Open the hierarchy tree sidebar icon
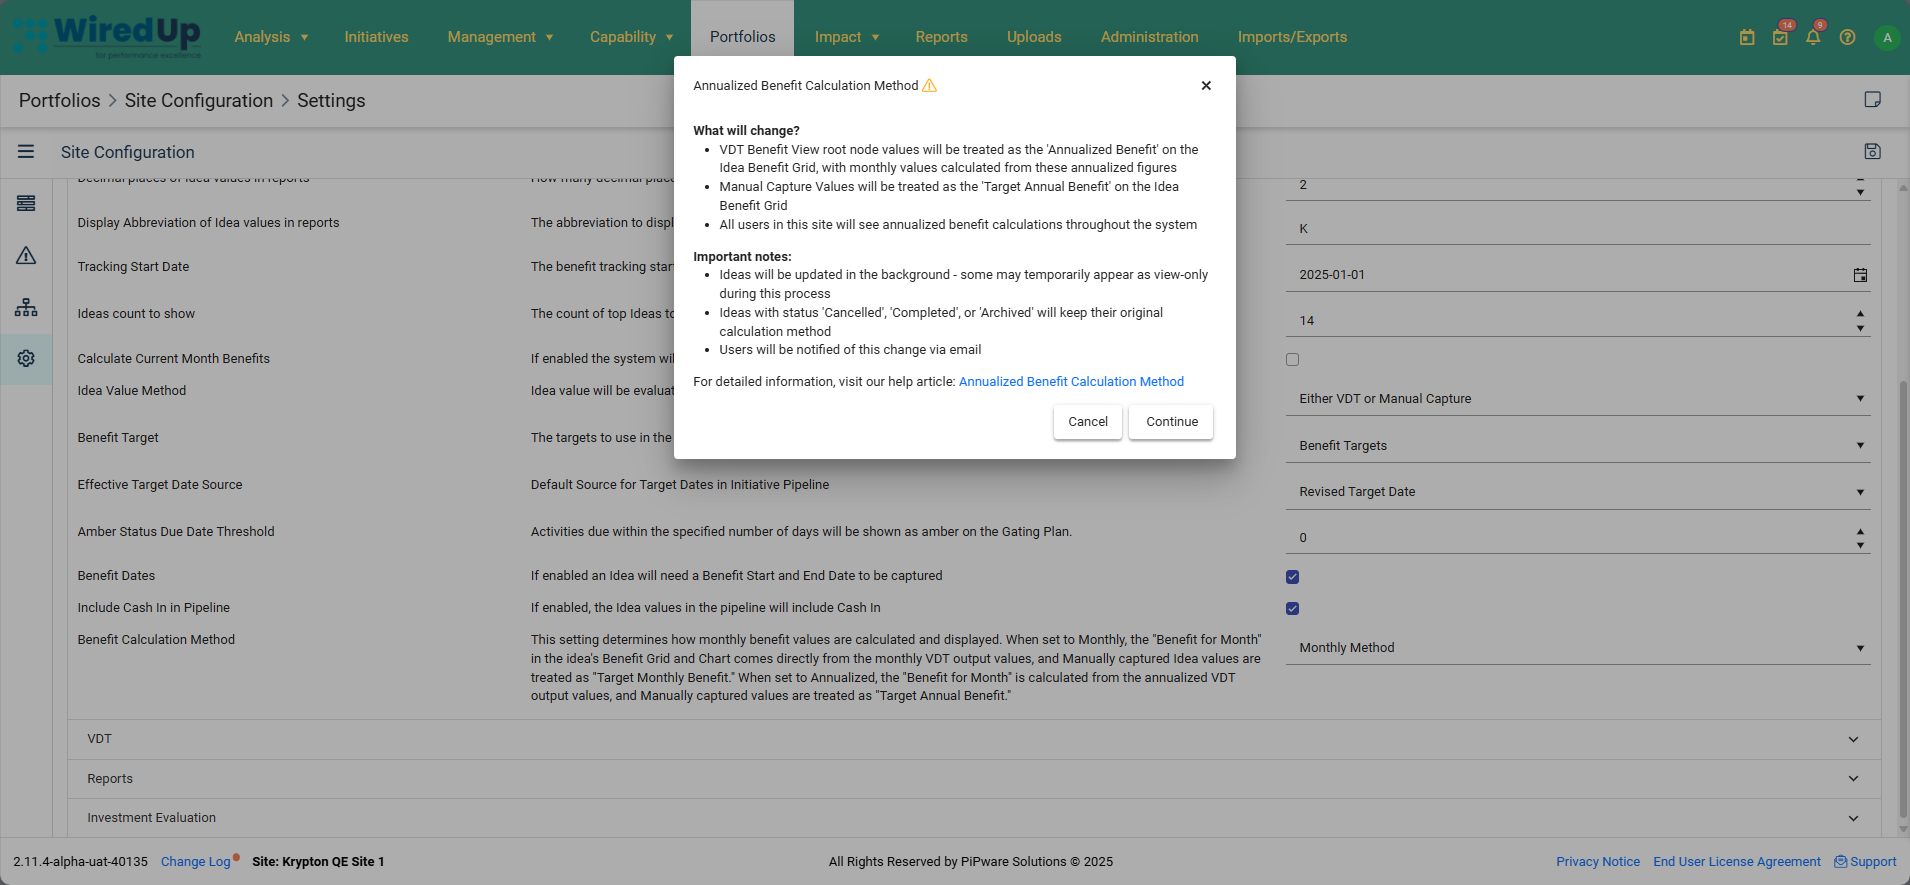Image resolution: width=1910 pixels, height=885 pixels. pyautogui.click(x=26, y=307)
